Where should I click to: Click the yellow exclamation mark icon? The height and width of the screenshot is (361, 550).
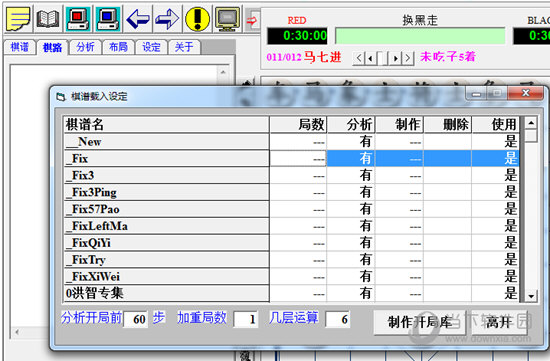(197, 18)
